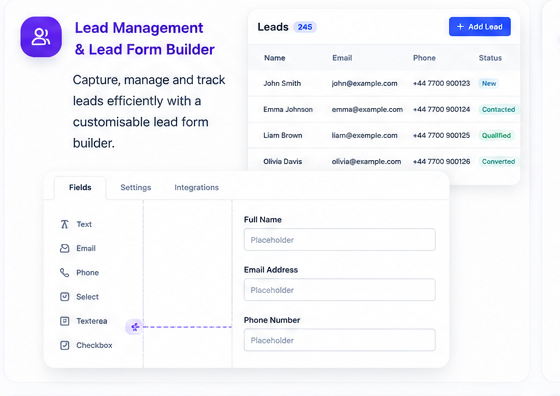Switch to the Settings tab
Image resolution: width=560 pixels, height=396 pixels.
click(136, 187)
